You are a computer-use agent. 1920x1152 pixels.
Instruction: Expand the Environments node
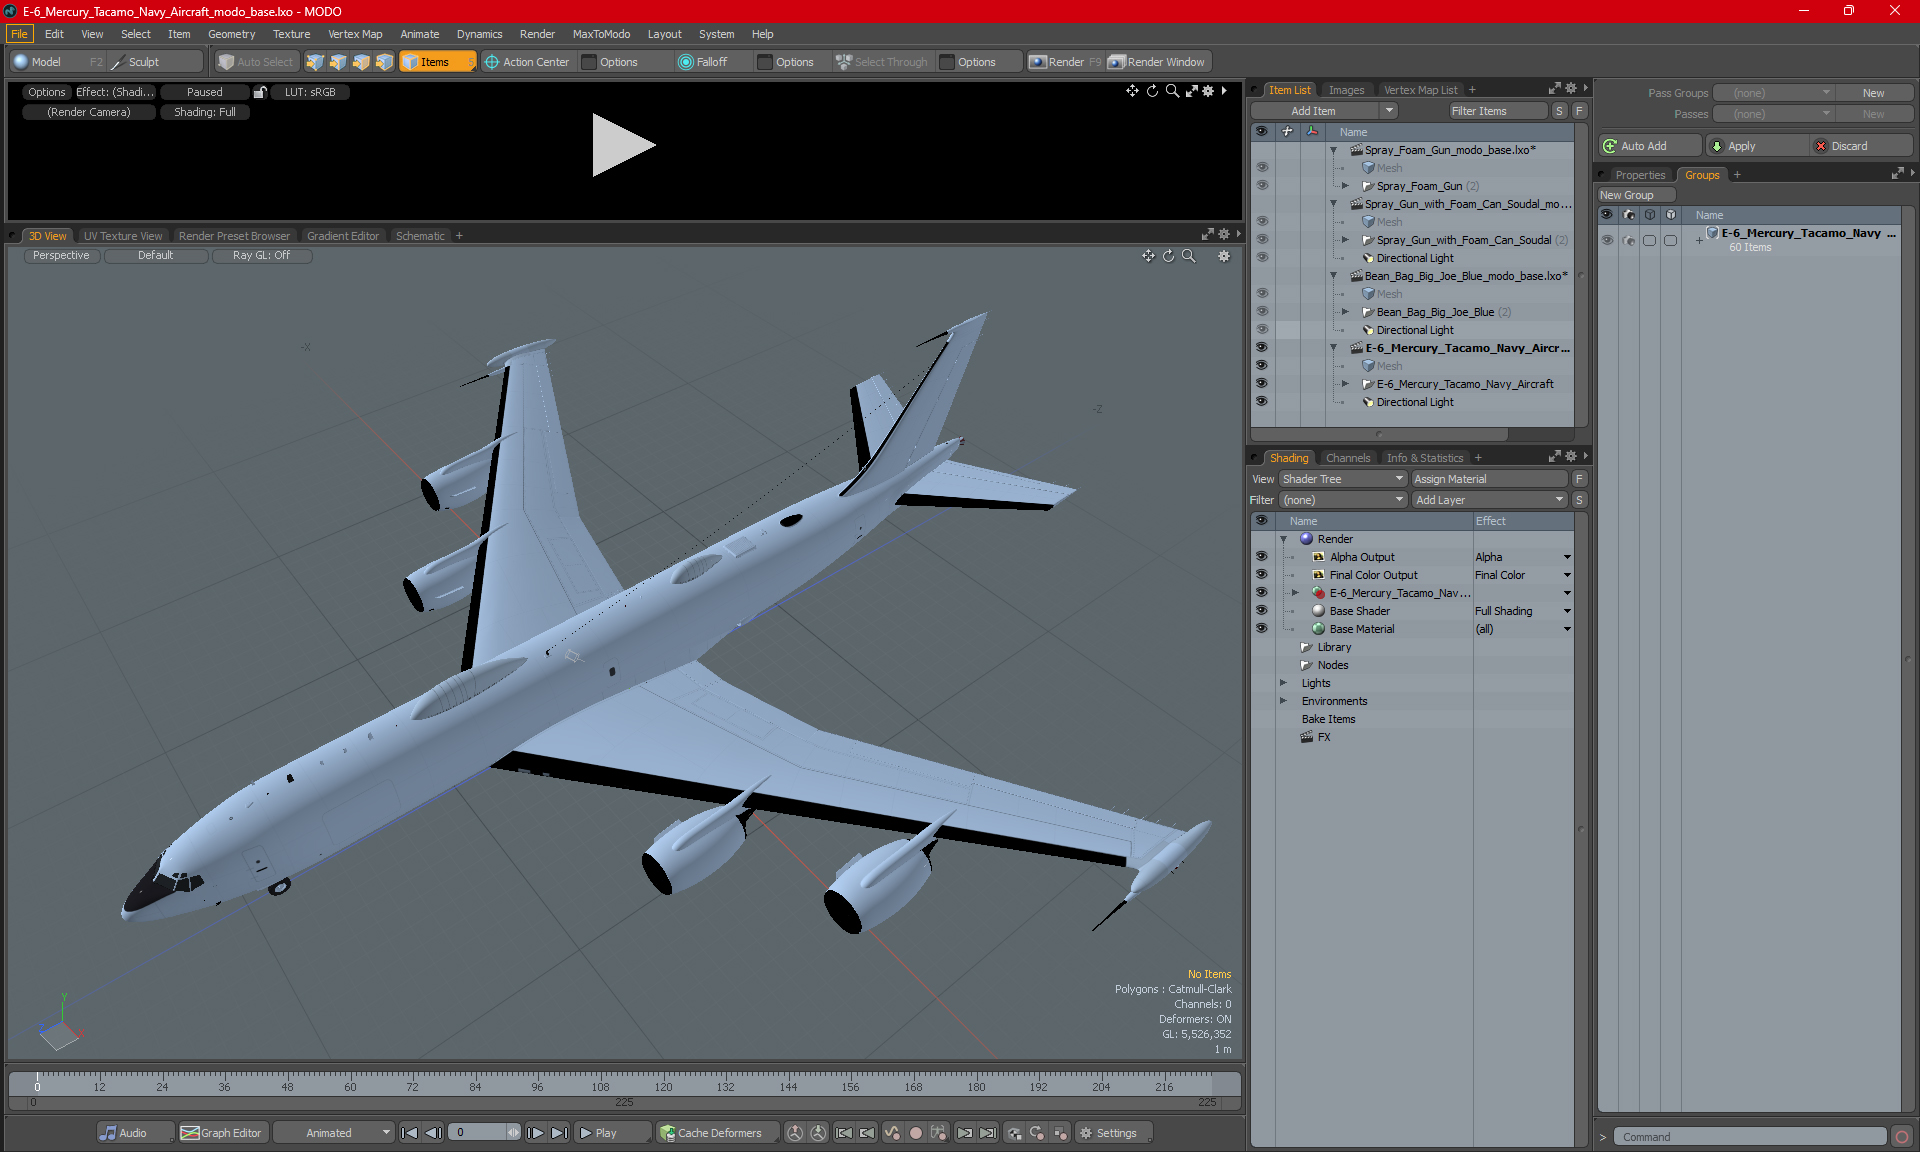pos(1284,701)
